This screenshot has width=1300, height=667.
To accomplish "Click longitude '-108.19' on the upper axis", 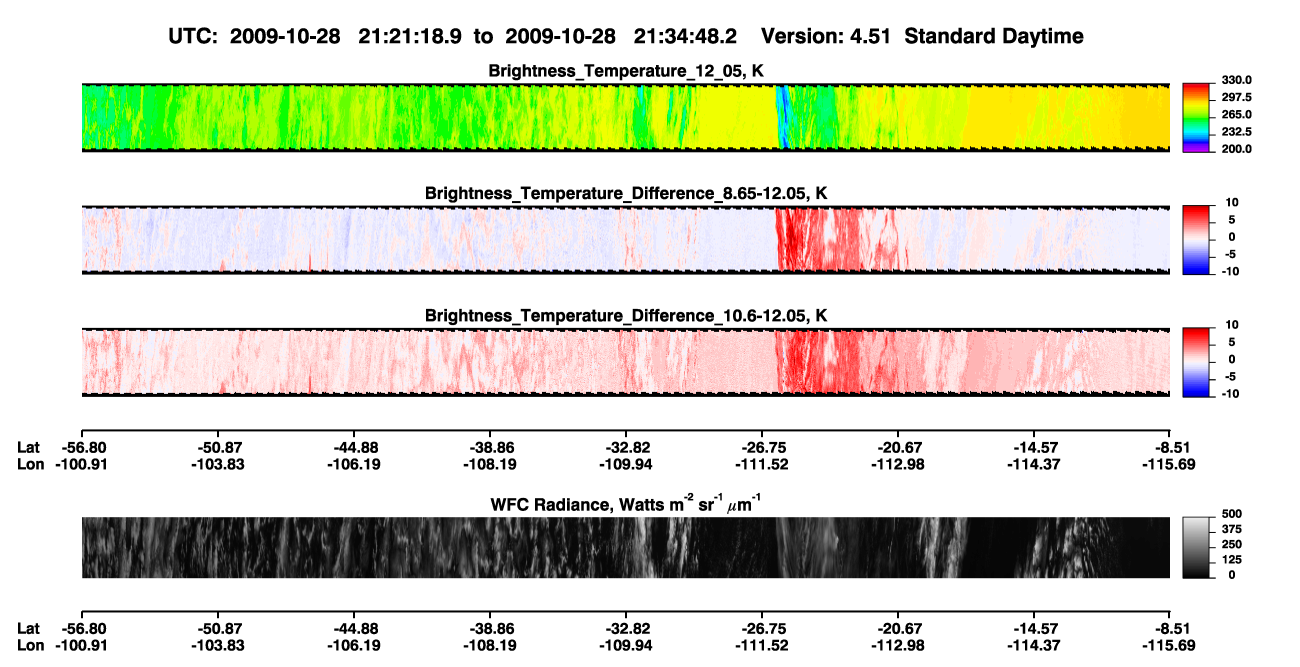I will [x=490, y=464].
